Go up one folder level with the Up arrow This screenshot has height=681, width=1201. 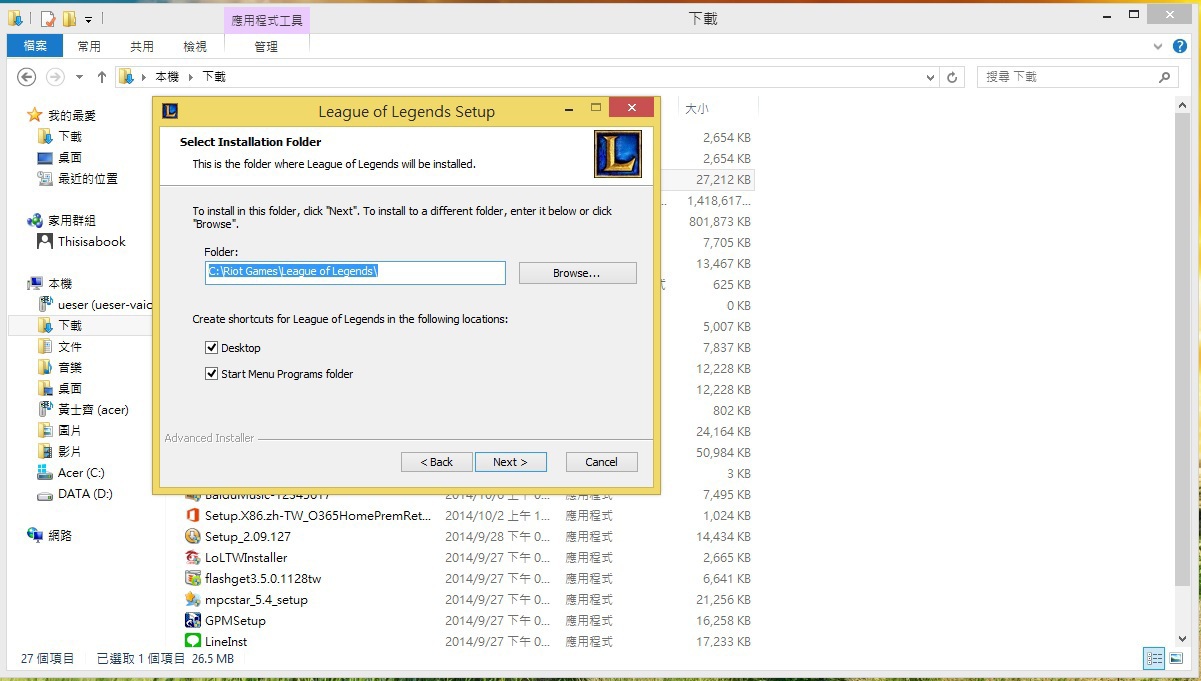pos(102,77)
